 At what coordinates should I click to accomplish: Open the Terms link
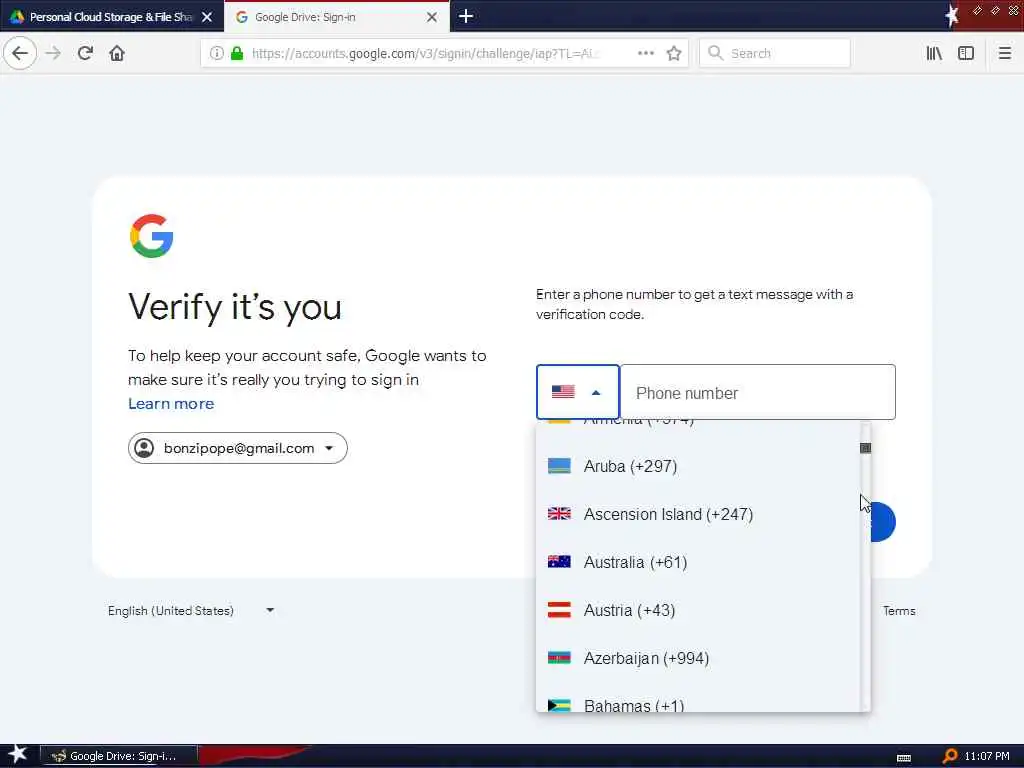[899, 611]
